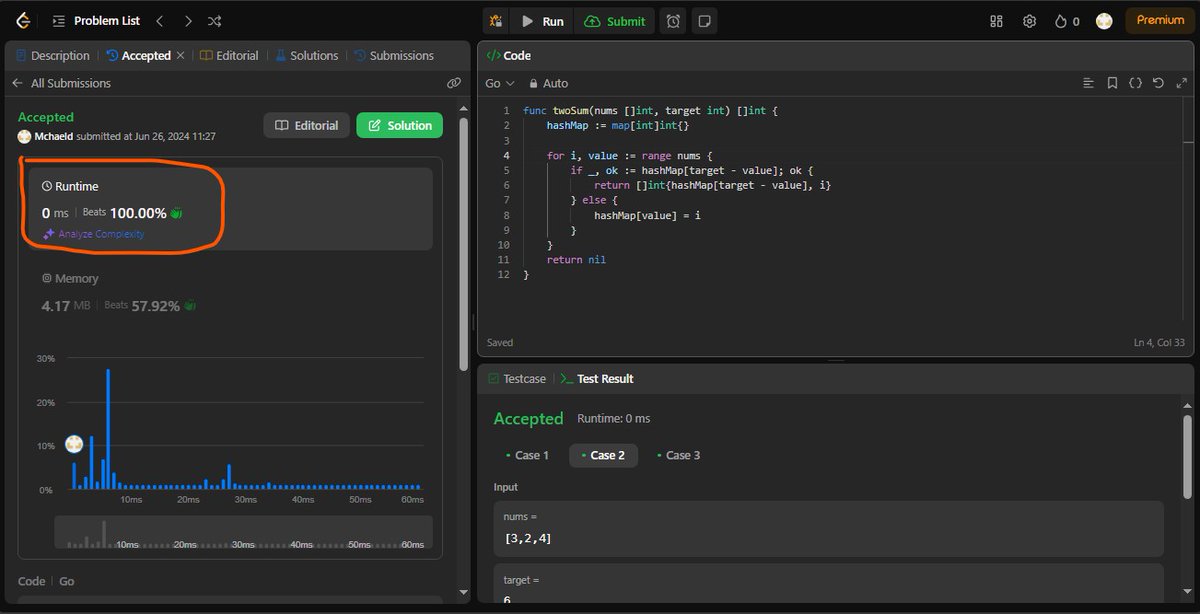The width and height of the screenshot is (1200, 614).
Task: Click the streak flame counter
Action: click(x=1067, y=21)
